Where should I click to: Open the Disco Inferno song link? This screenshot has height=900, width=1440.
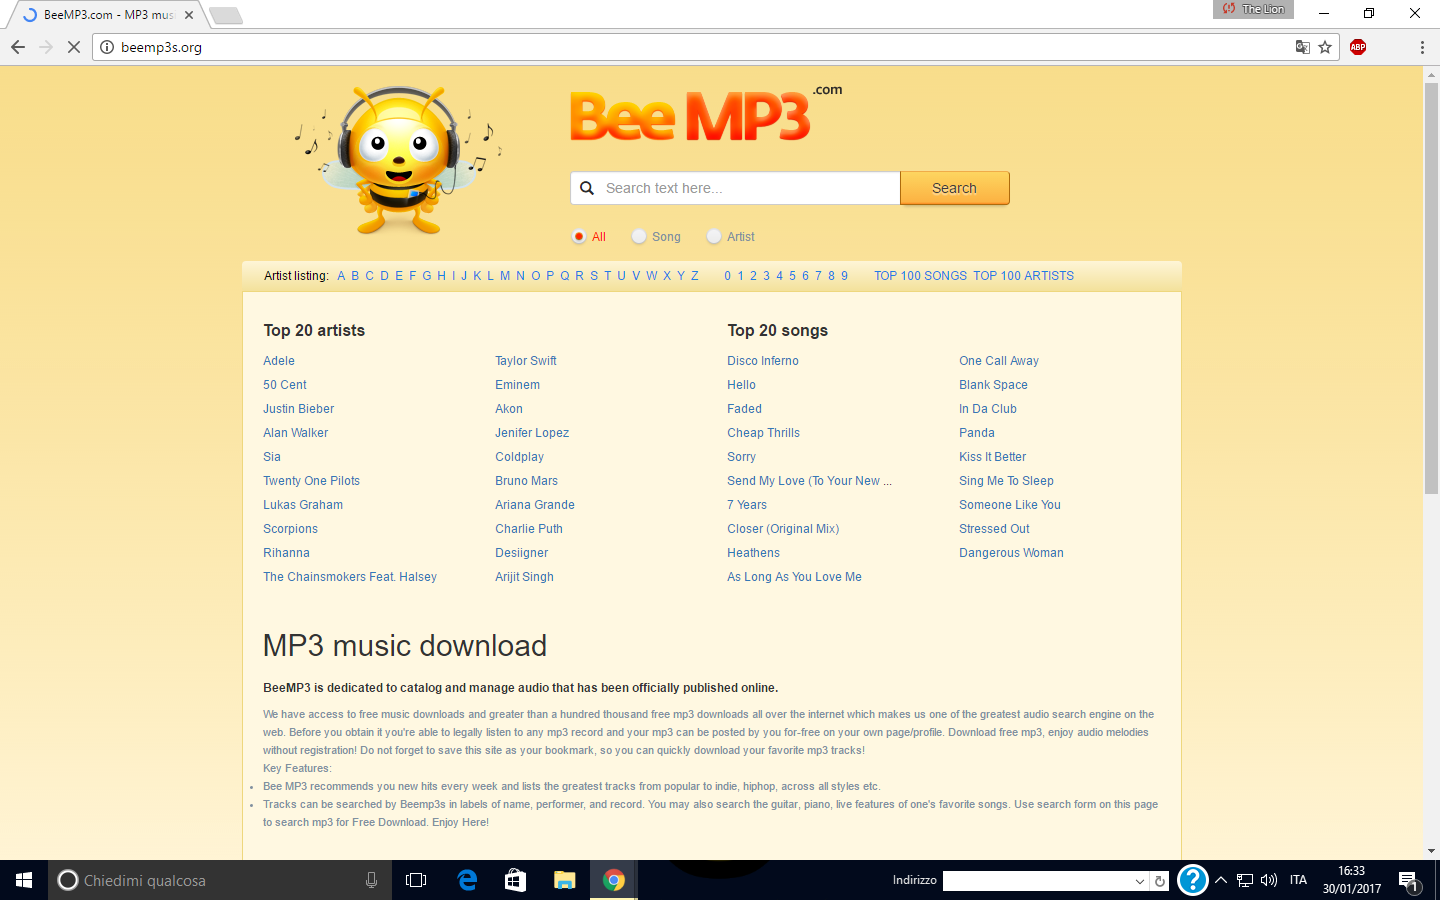point(763,361)
